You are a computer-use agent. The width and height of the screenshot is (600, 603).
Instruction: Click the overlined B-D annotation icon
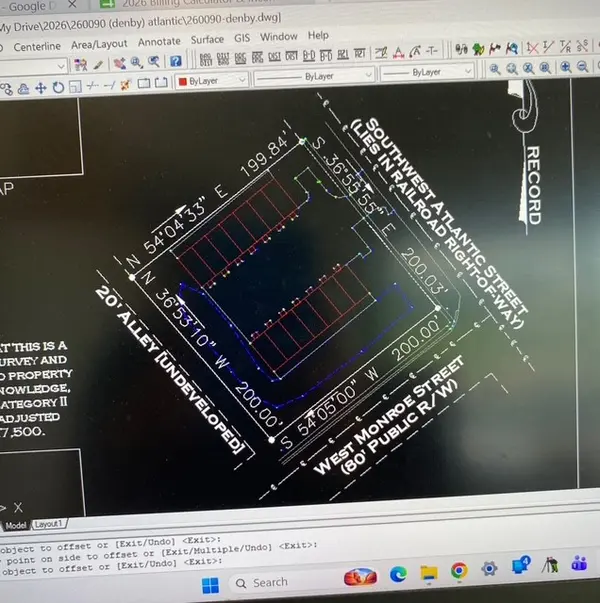(326, 56)
